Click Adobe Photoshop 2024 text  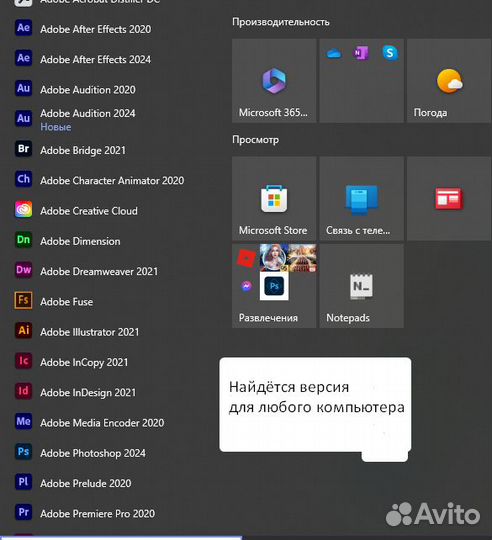click(x=93, y=453)
